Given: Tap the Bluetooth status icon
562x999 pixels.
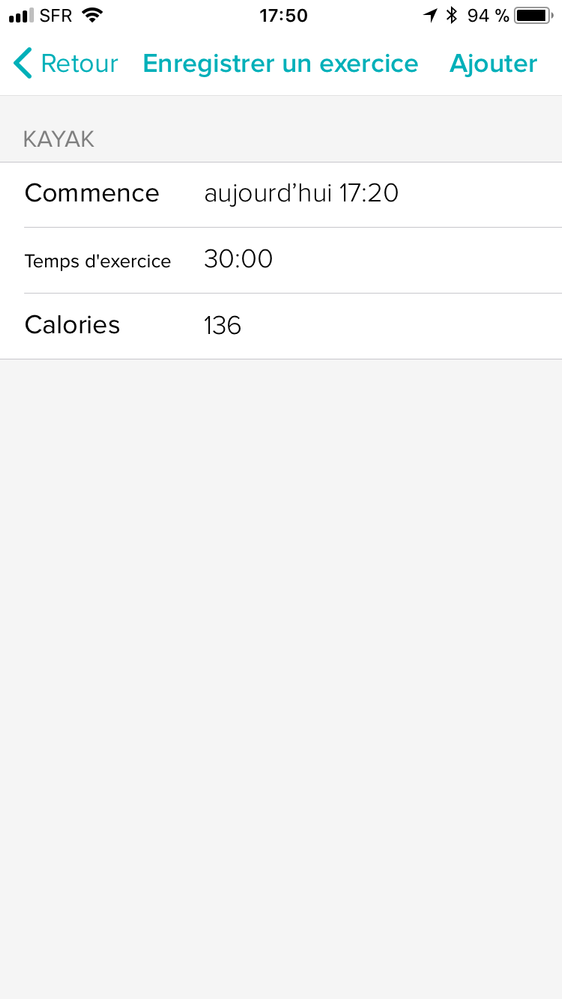Looking at the screenshot, I should [x=452, y=15].
